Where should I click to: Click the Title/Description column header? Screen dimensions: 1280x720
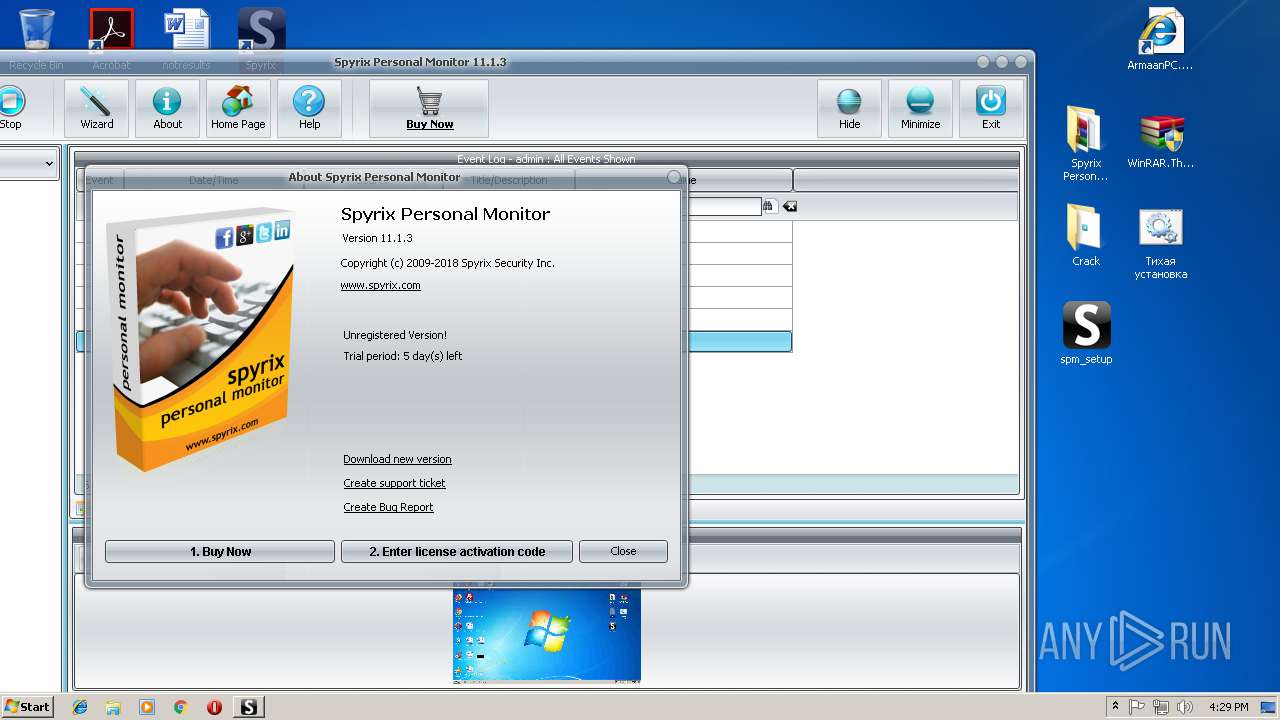(508, 180)
